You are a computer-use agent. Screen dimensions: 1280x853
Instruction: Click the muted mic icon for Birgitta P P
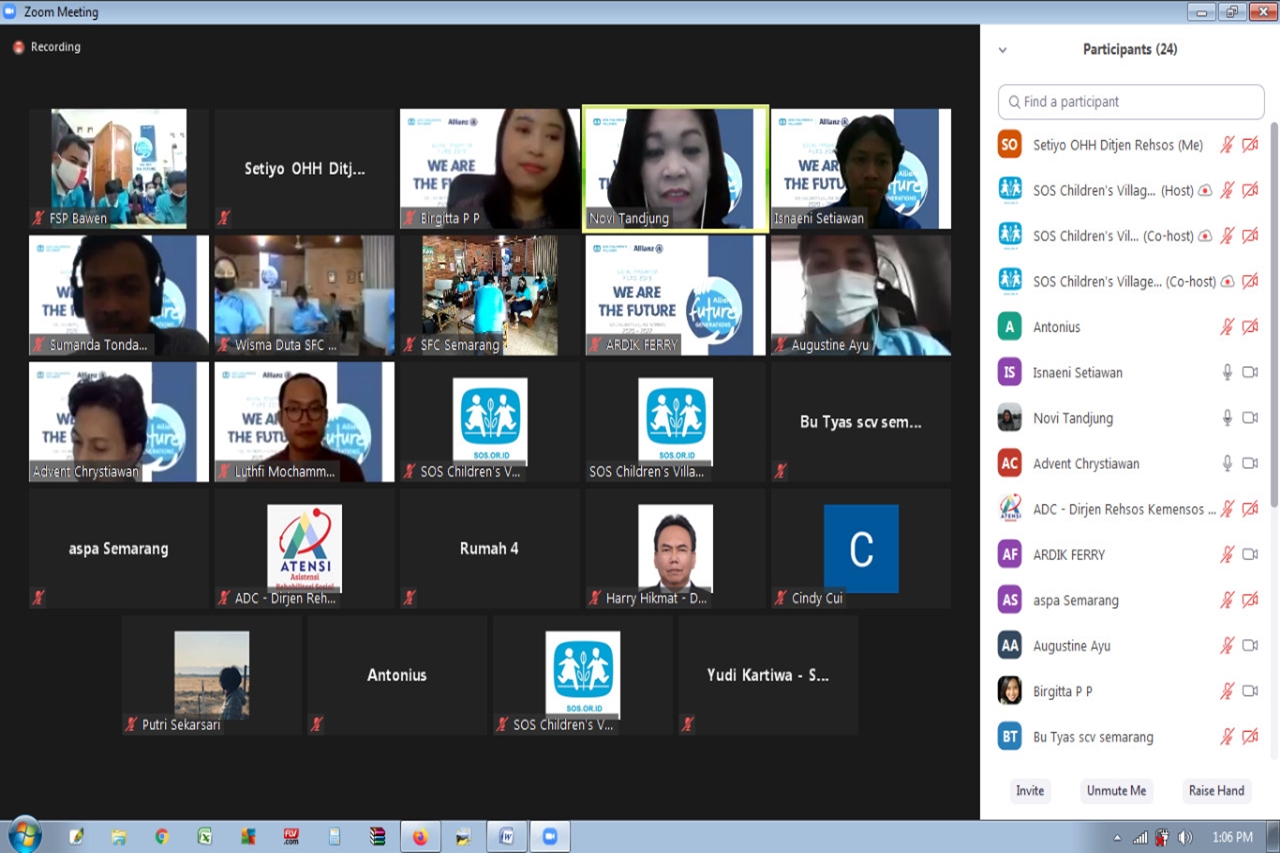pos(1227,691)
